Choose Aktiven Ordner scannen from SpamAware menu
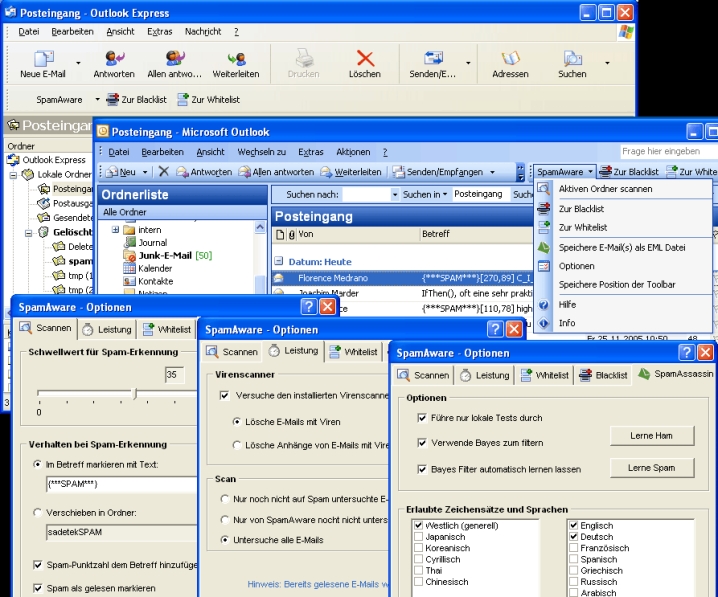Screen dimensions: 718x597 (605, 189)
